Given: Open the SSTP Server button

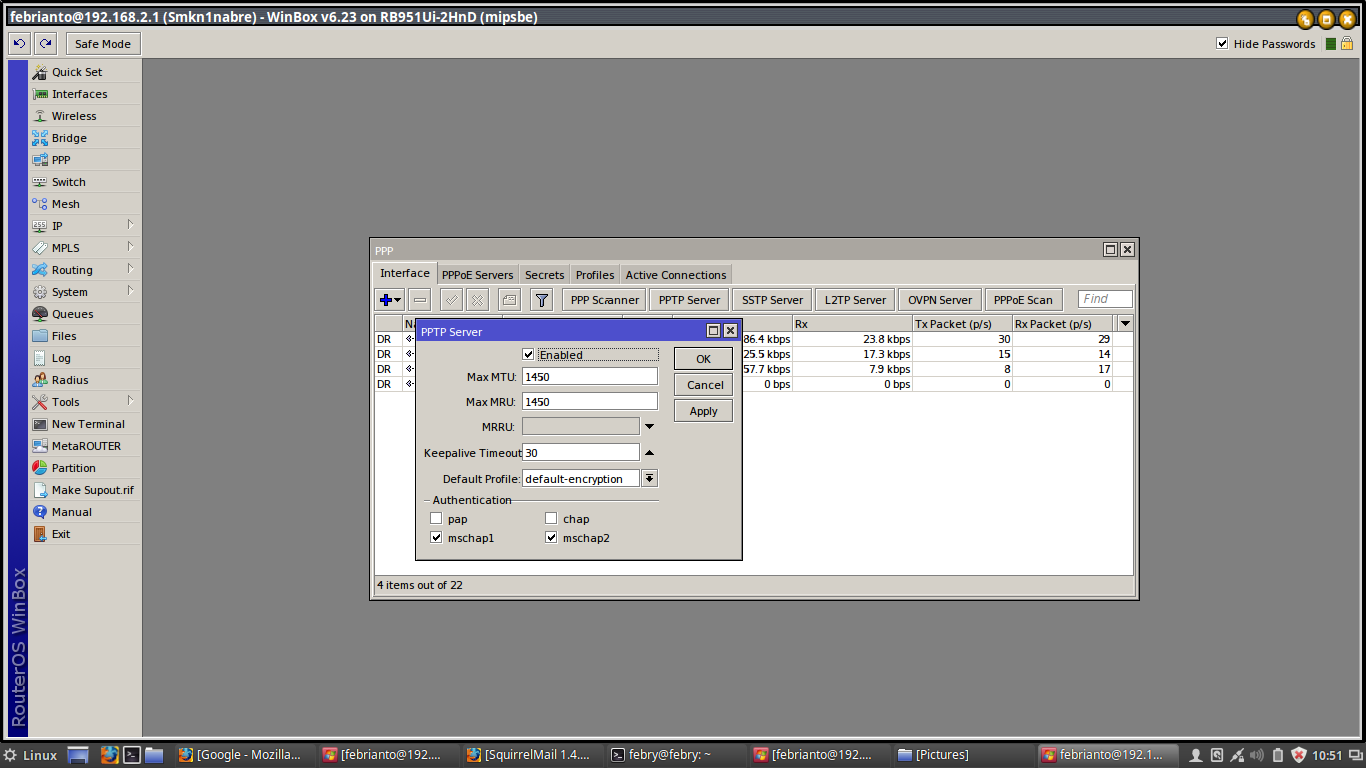Looking at the screenshot, I should point(772,300).
